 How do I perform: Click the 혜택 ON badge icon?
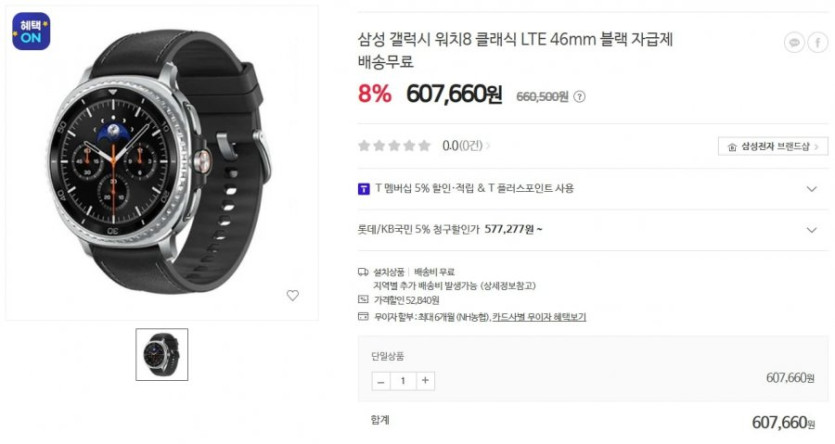(31, 31)
